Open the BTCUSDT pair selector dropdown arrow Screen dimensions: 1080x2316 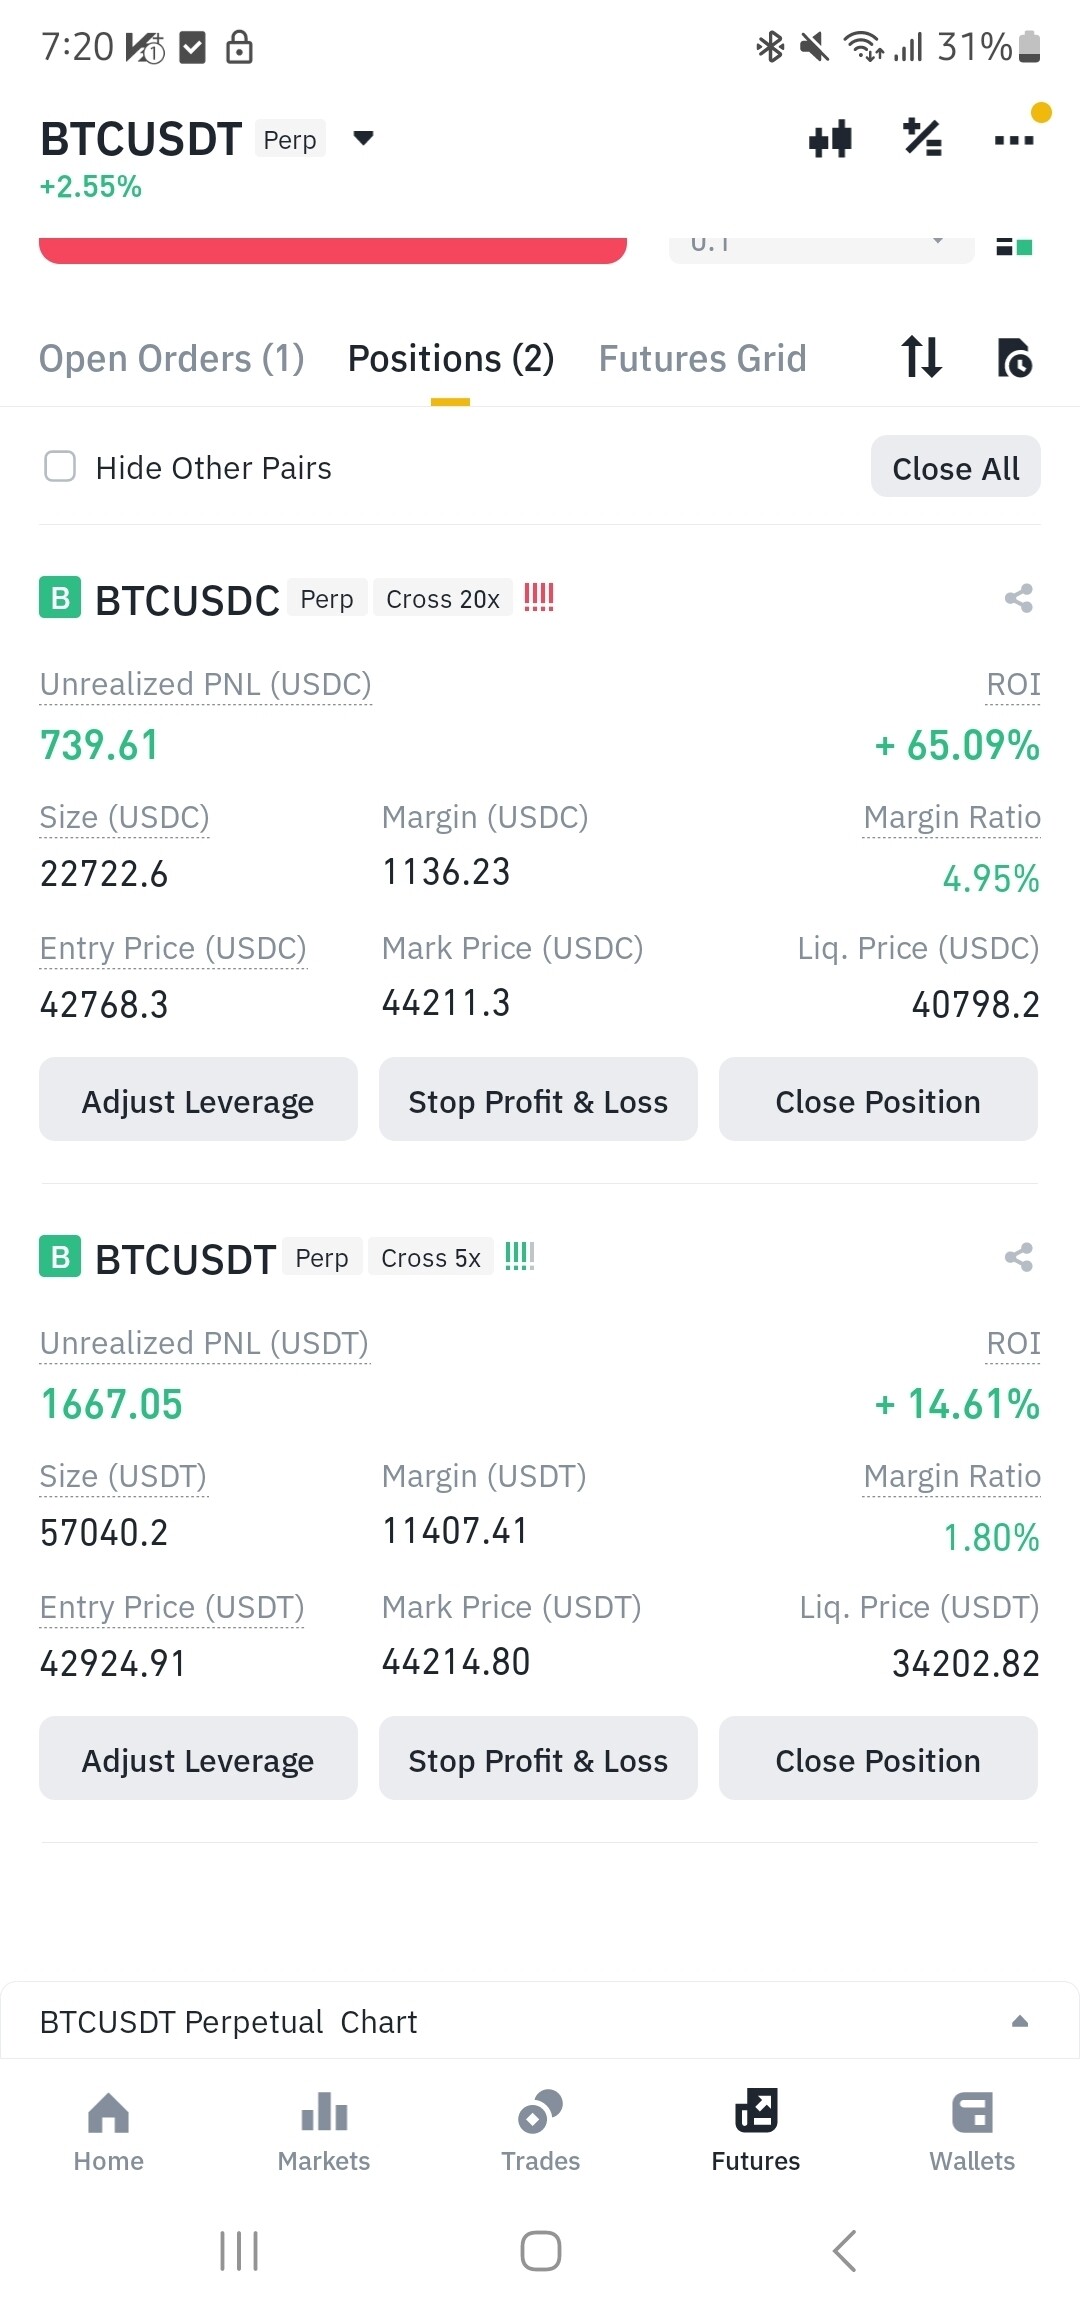click(x=364, y=138)
